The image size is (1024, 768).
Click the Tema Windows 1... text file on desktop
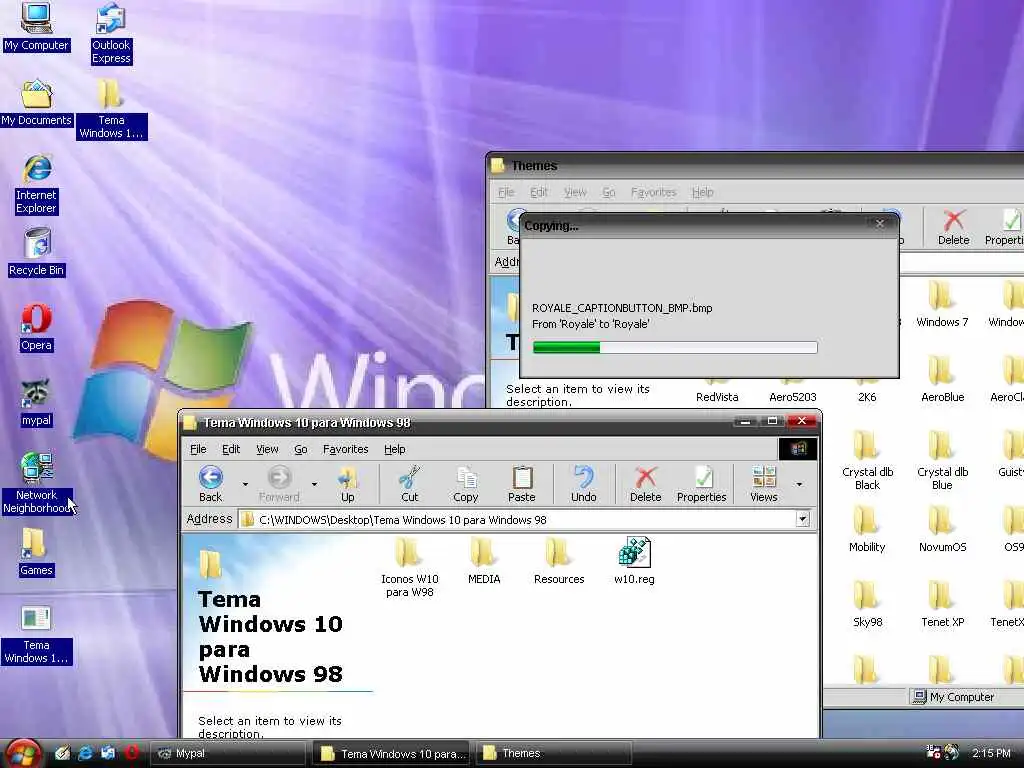[x=36, y=634]
